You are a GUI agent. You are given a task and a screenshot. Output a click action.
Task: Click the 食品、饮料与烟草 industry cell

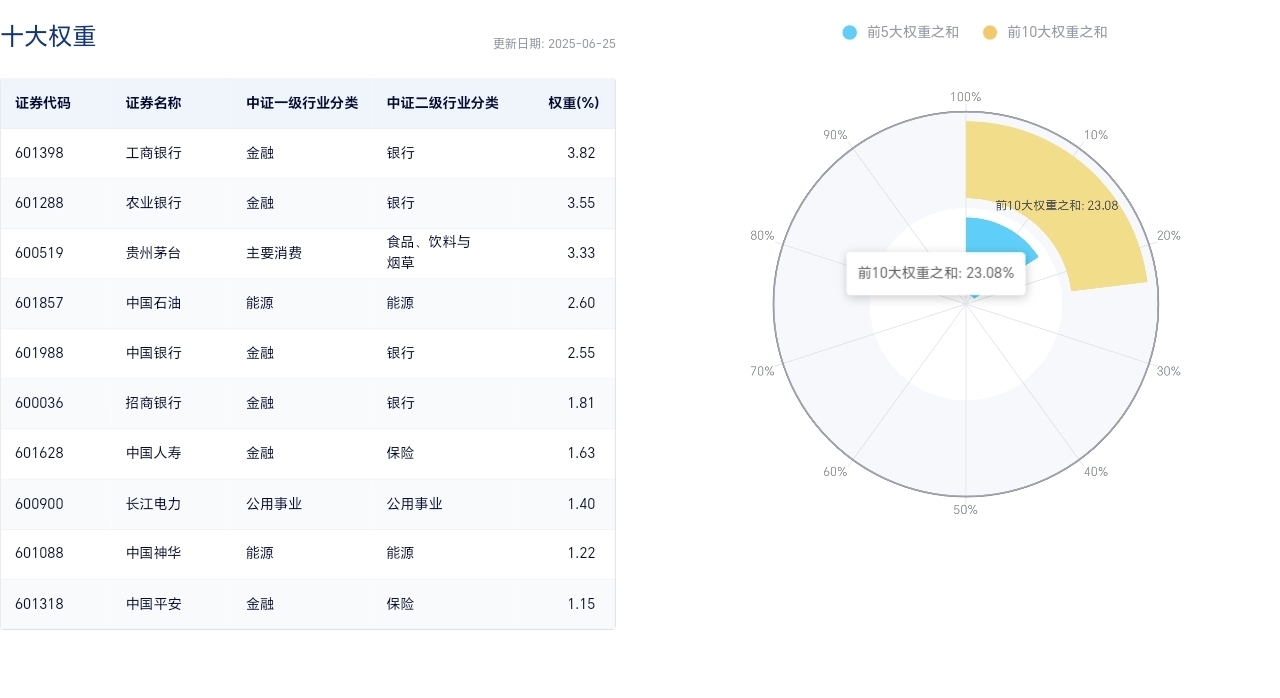428,253
